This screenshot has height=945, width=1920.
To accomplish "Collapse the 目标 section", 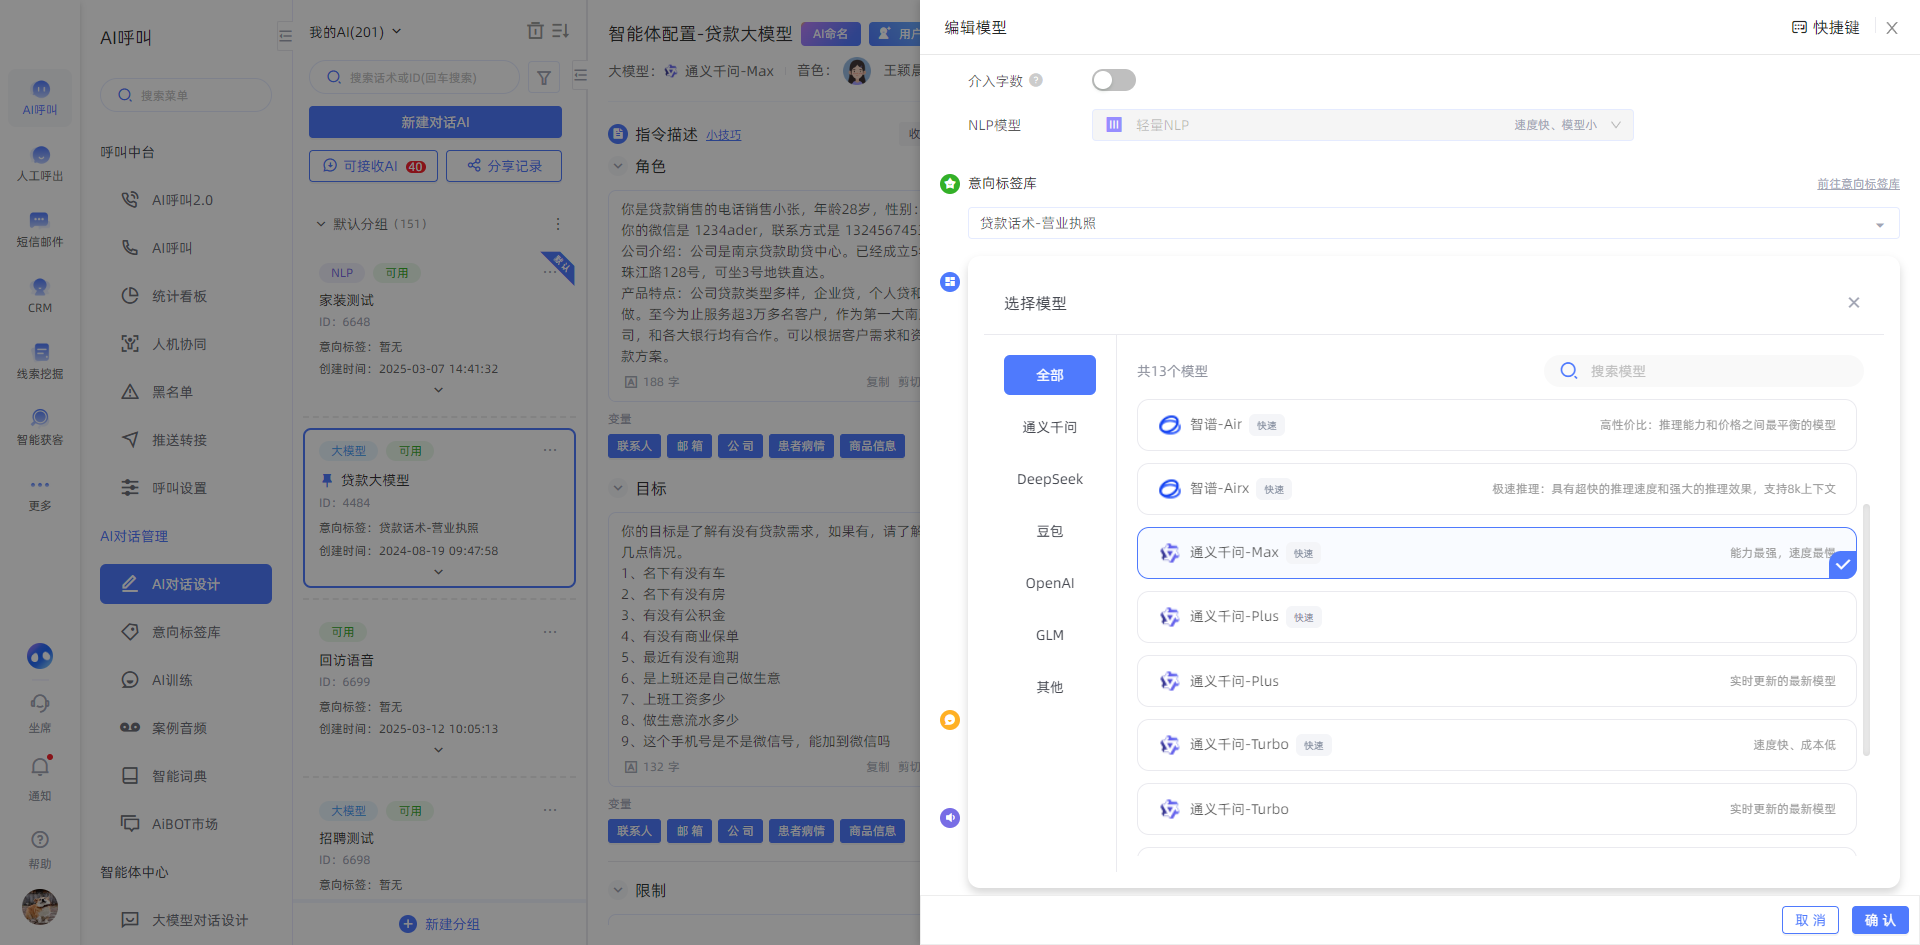I will pyautogui.click(x=618, y=488).
